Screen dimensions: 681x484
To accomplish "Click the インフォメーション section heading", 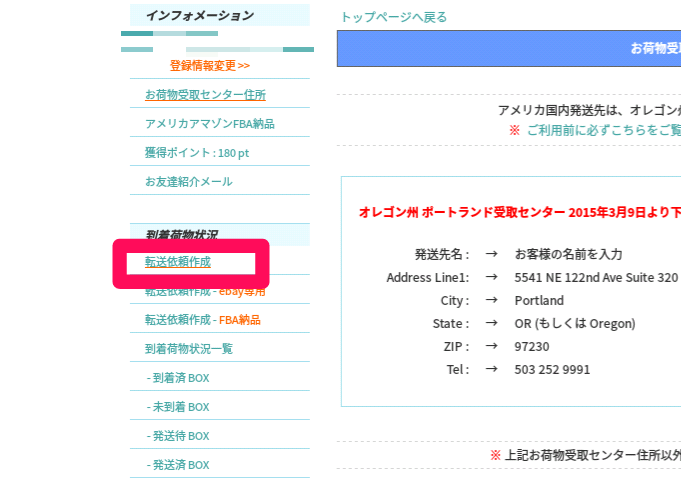I will (x=200, y=16).
